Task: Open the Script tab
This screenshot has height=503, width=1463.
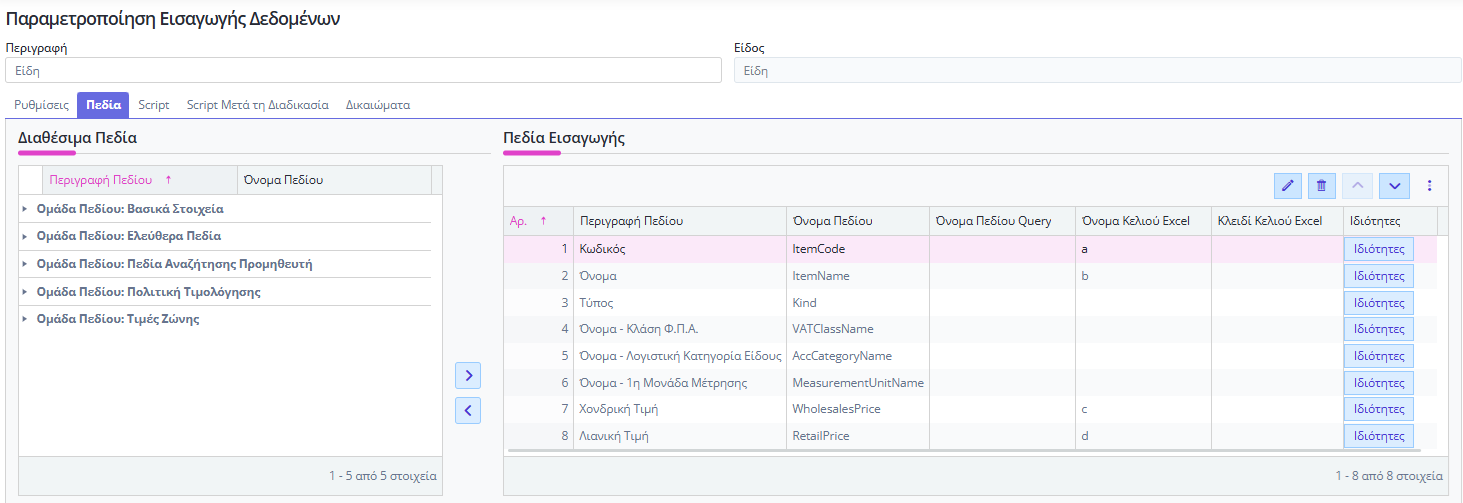Action: [154, 105]
